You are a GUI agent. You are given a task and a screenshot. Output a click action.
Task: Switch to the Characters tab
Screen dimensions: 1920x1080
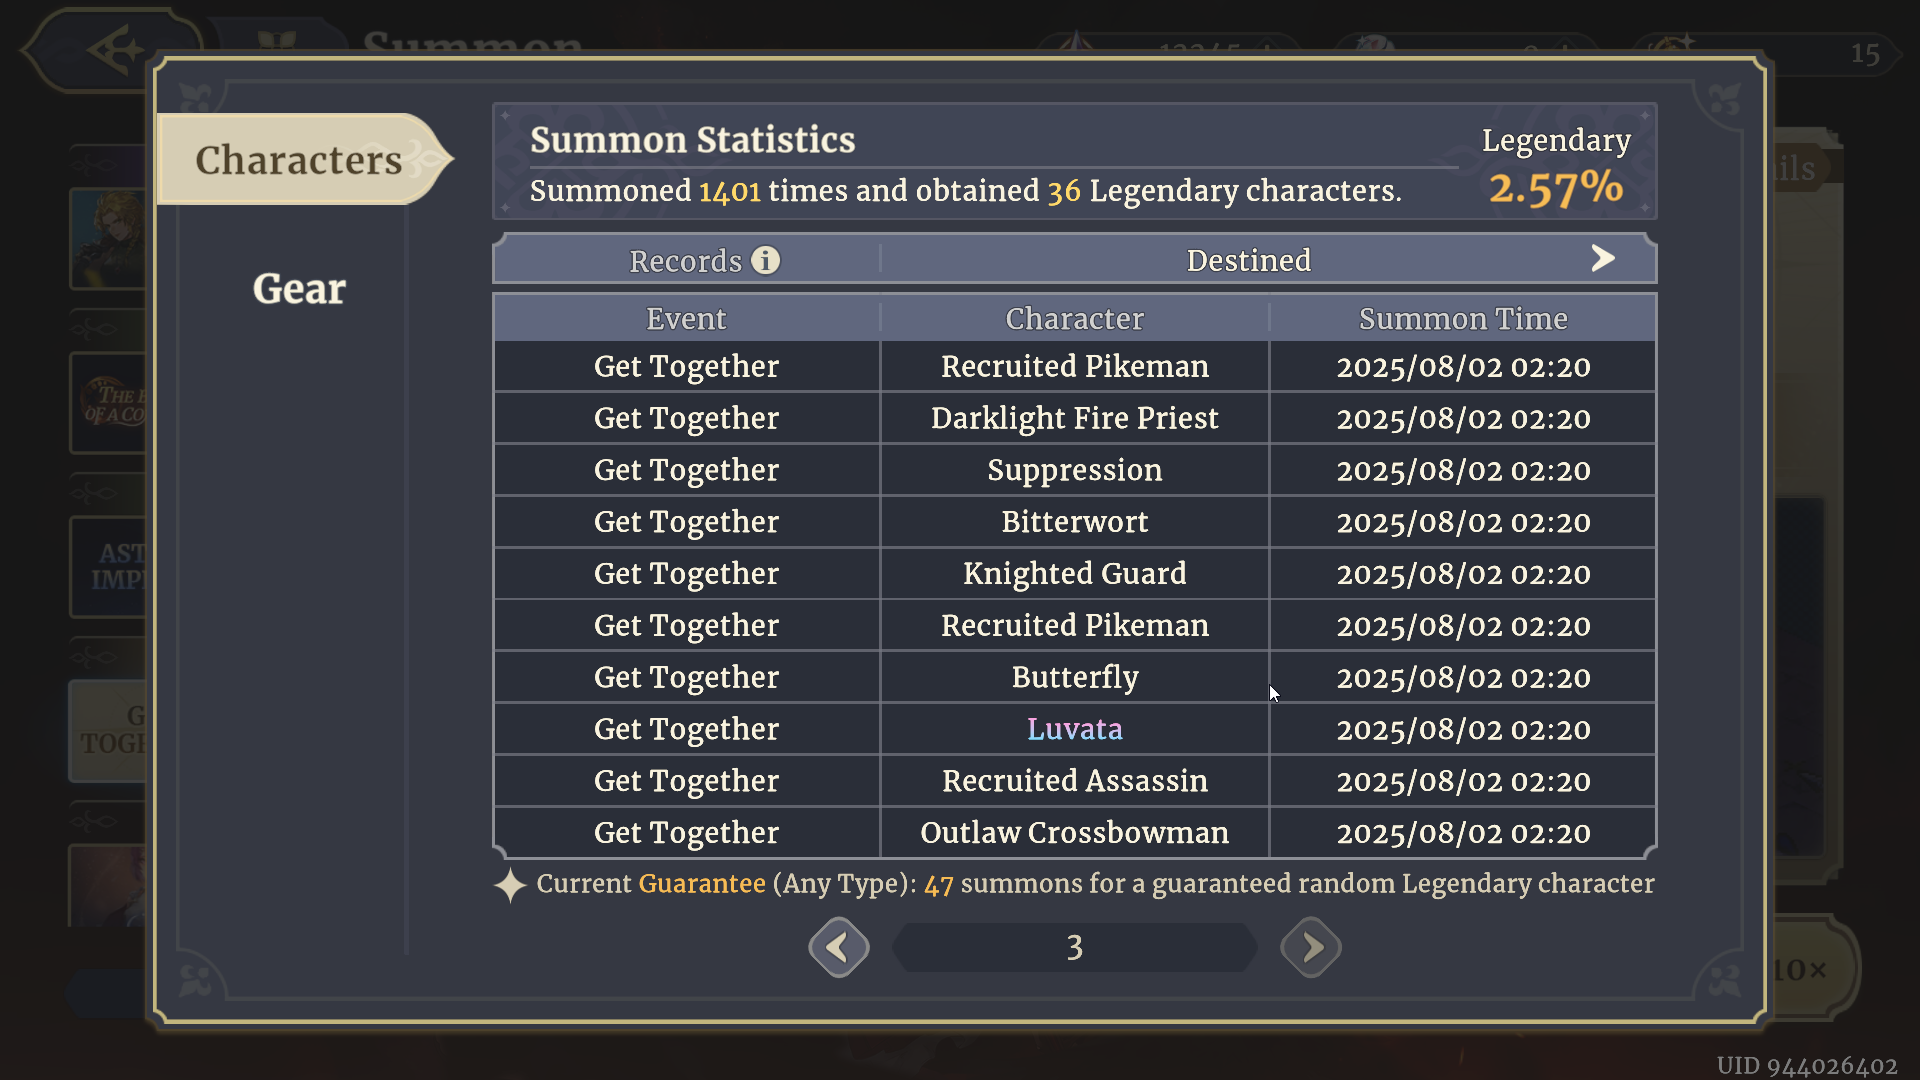click(299, 160)
